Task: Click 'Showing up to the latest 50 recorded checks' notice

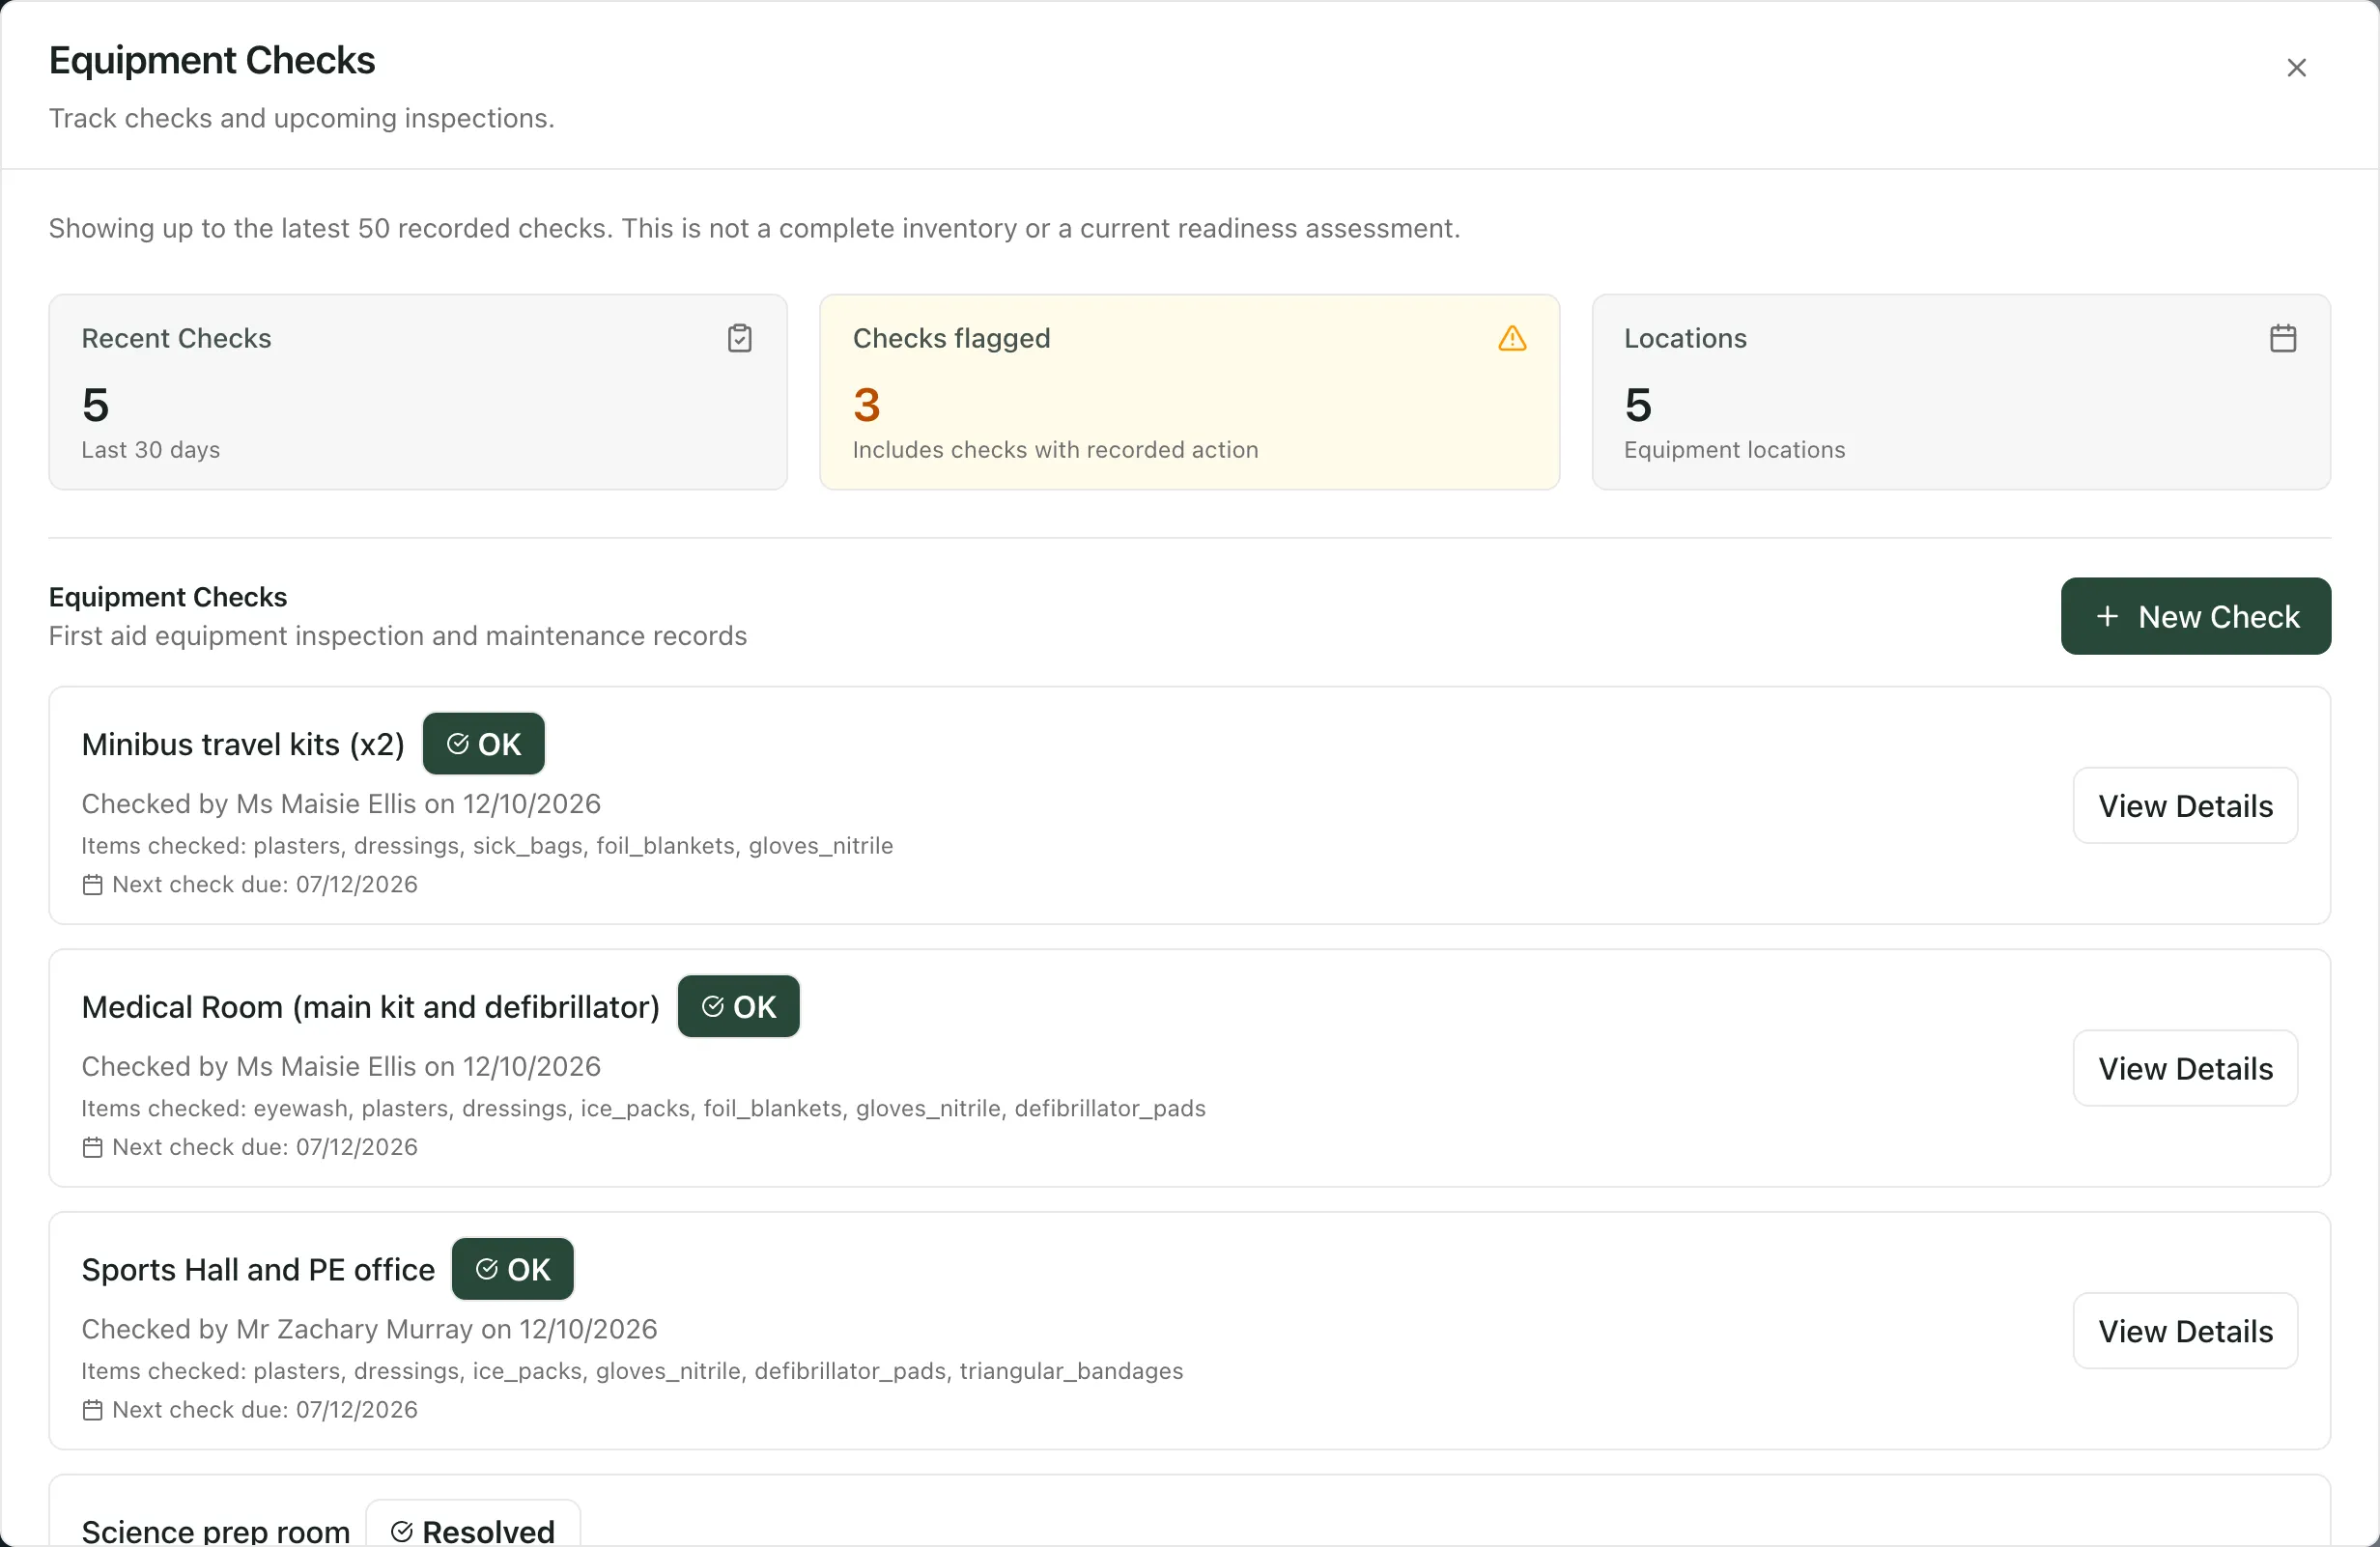Action: click(755, 229)
